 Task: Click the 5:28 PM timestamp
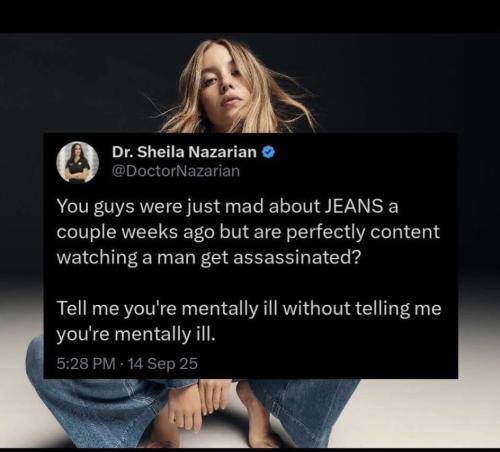coord(86,363)
